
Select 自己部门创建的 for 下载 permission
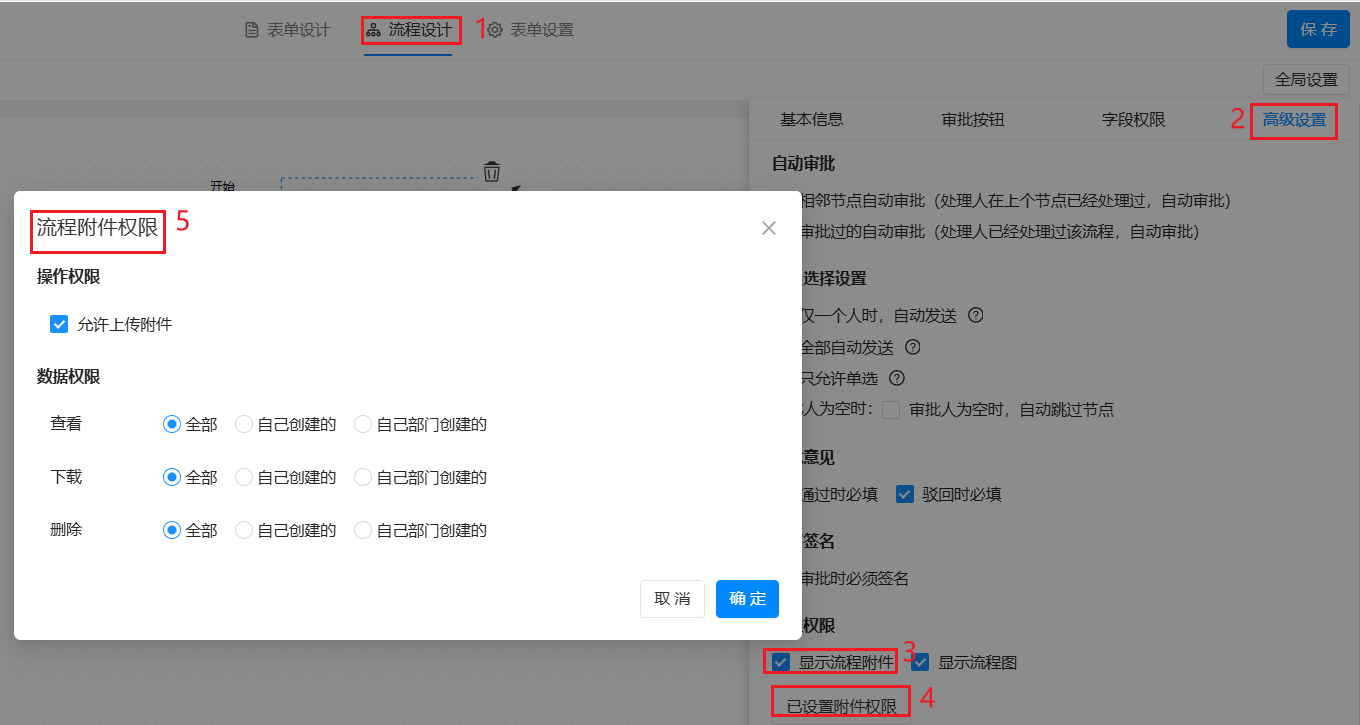363,477
